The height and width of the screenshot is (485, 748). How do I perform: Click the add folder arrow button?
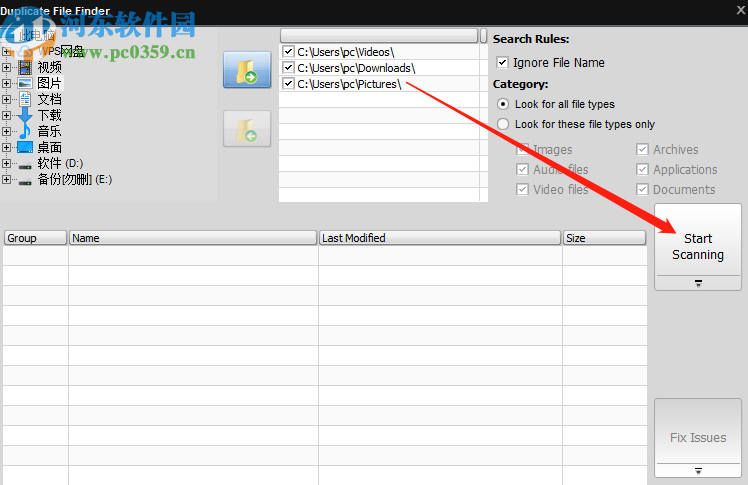point(247,70)
